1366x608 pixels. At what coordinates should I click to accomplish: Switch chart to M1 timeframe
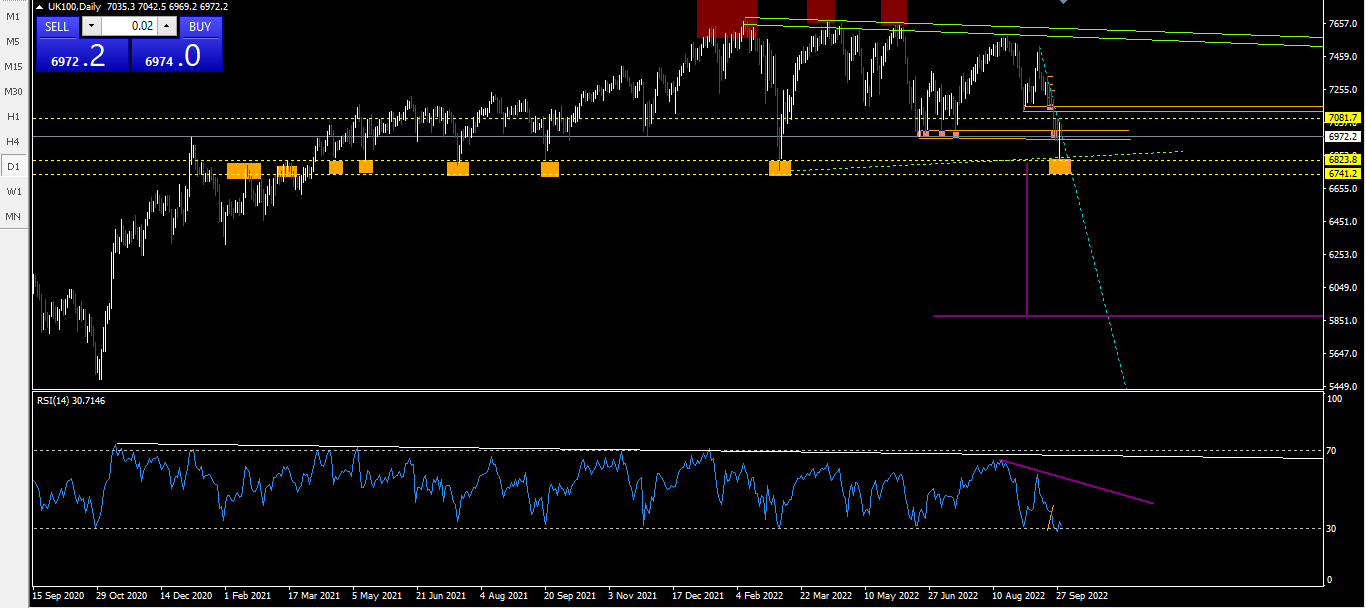pyautogui.click(x=13, y=17)
